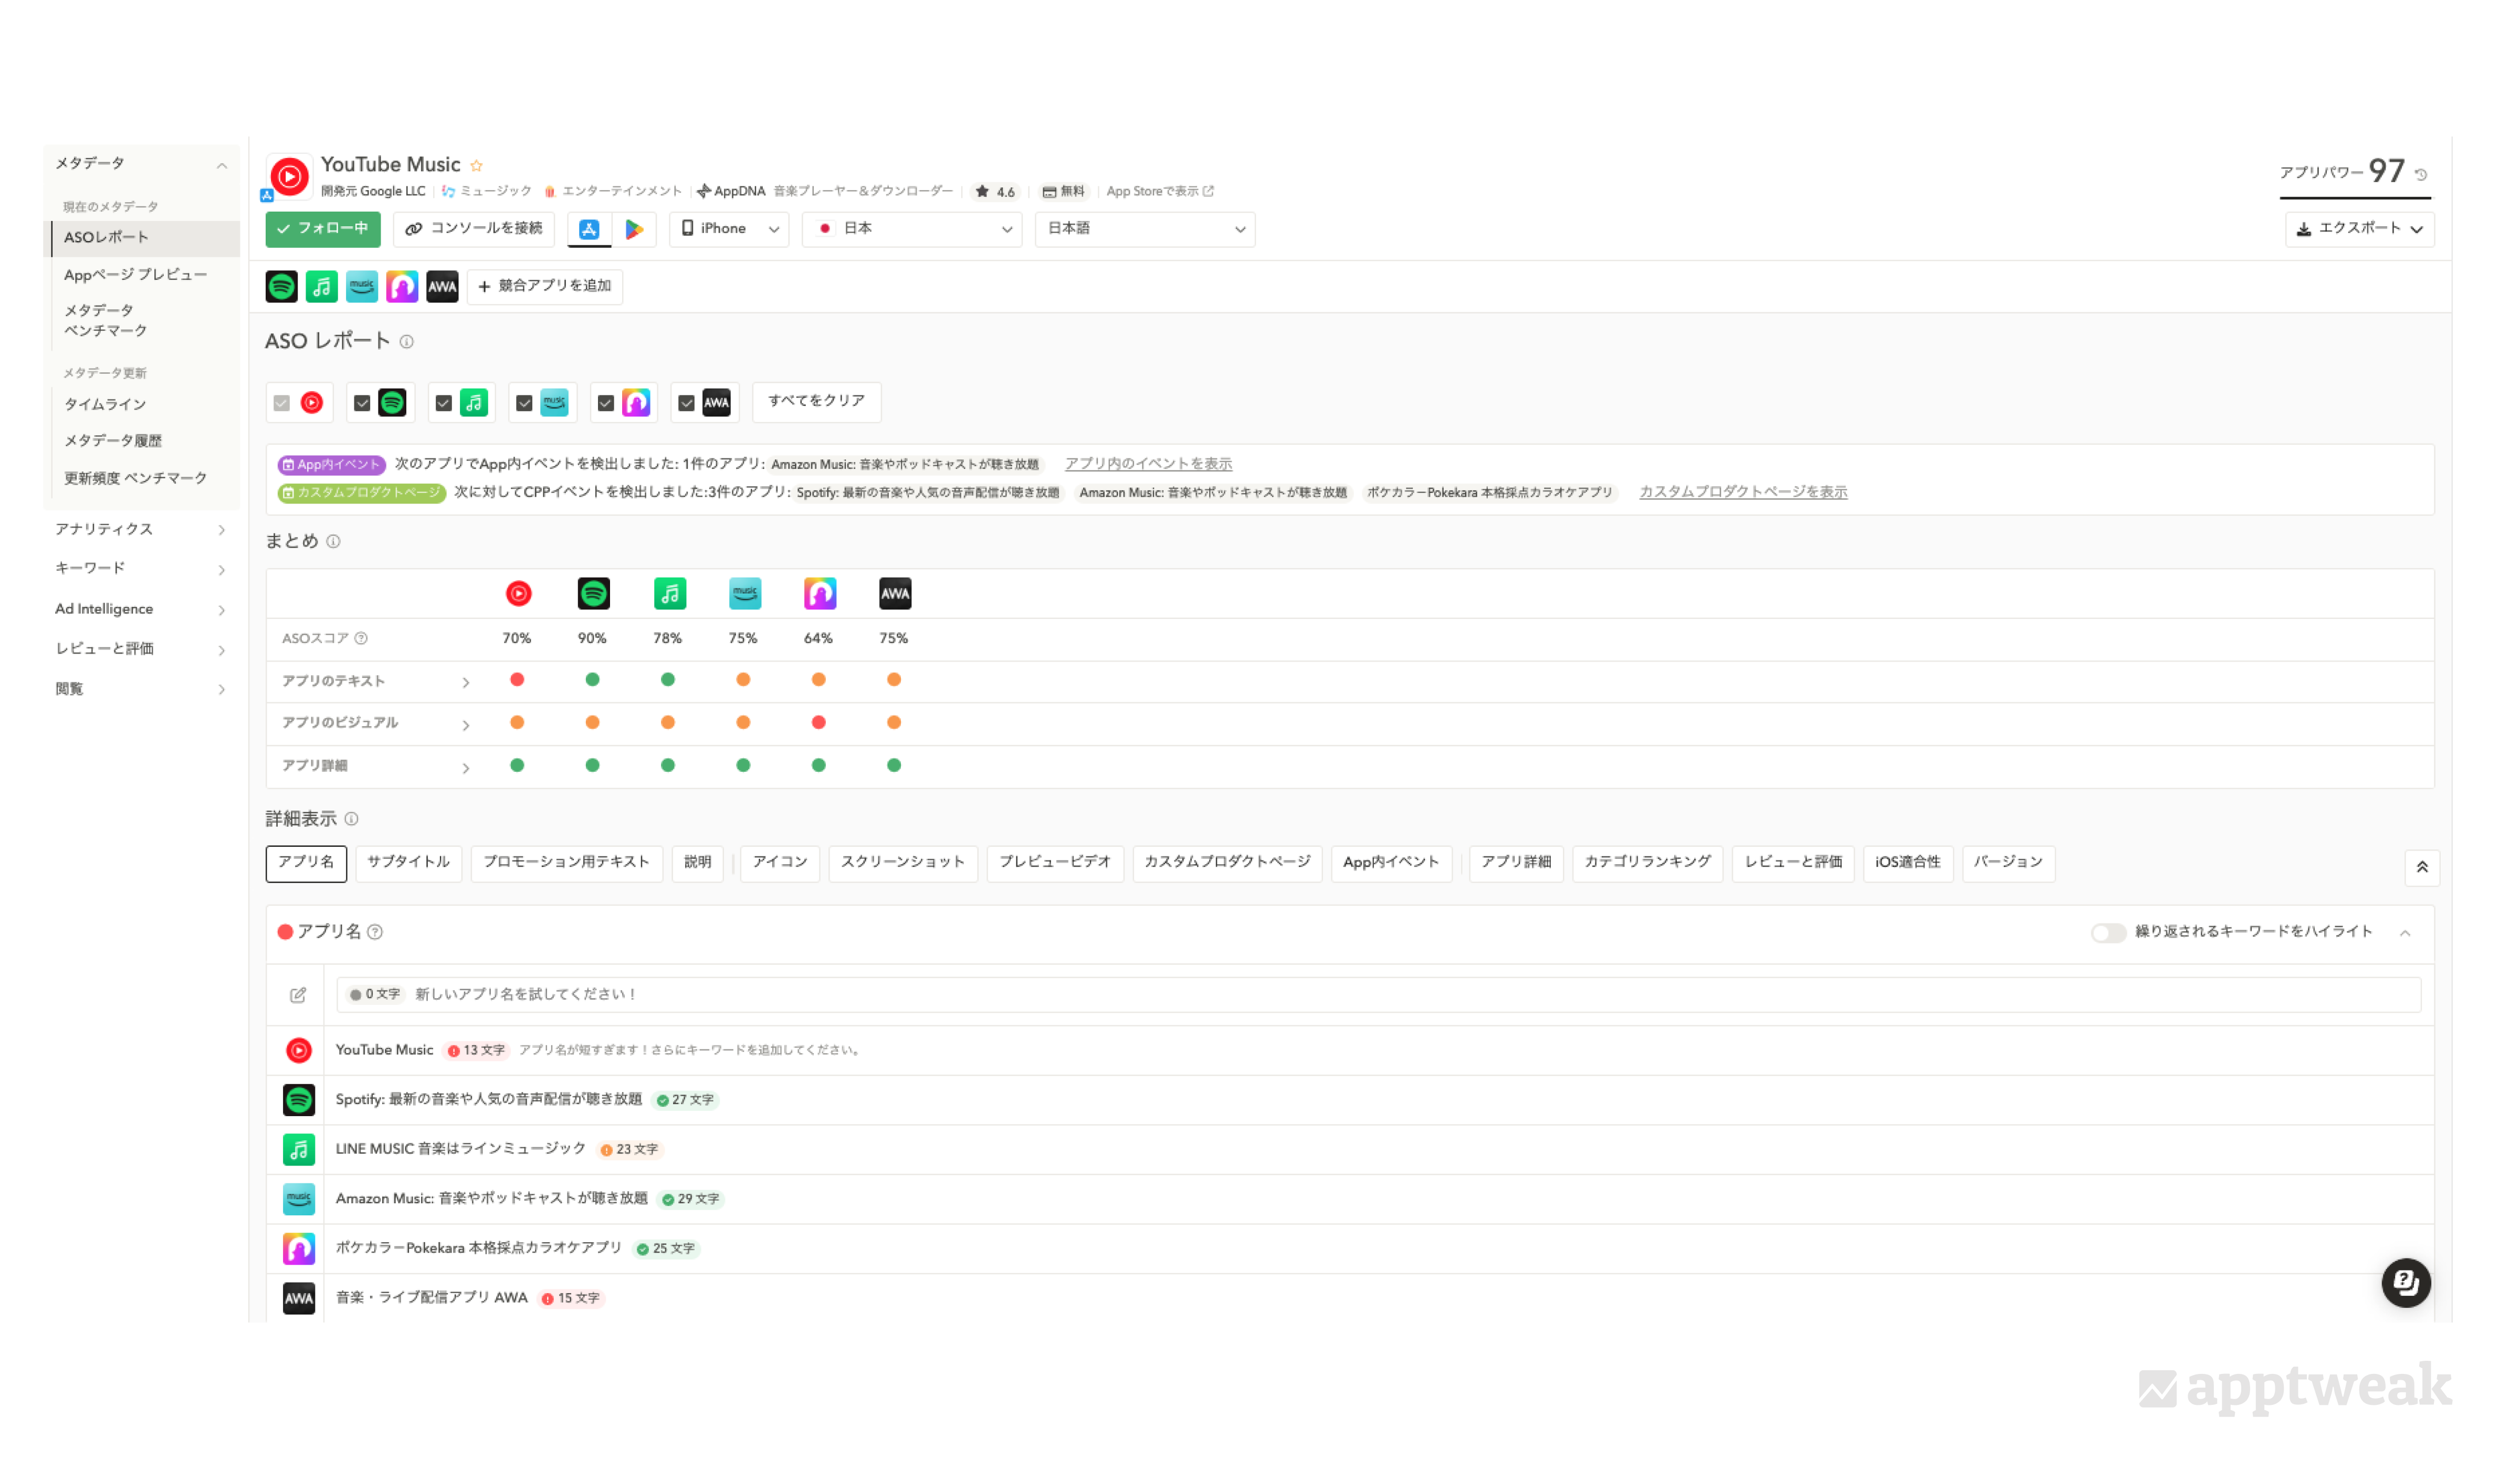The width and height of the screenshot is (2520, 1470).
Task: Open App ページ プレビュー in sidebar
Action: (x=135, y=275)
